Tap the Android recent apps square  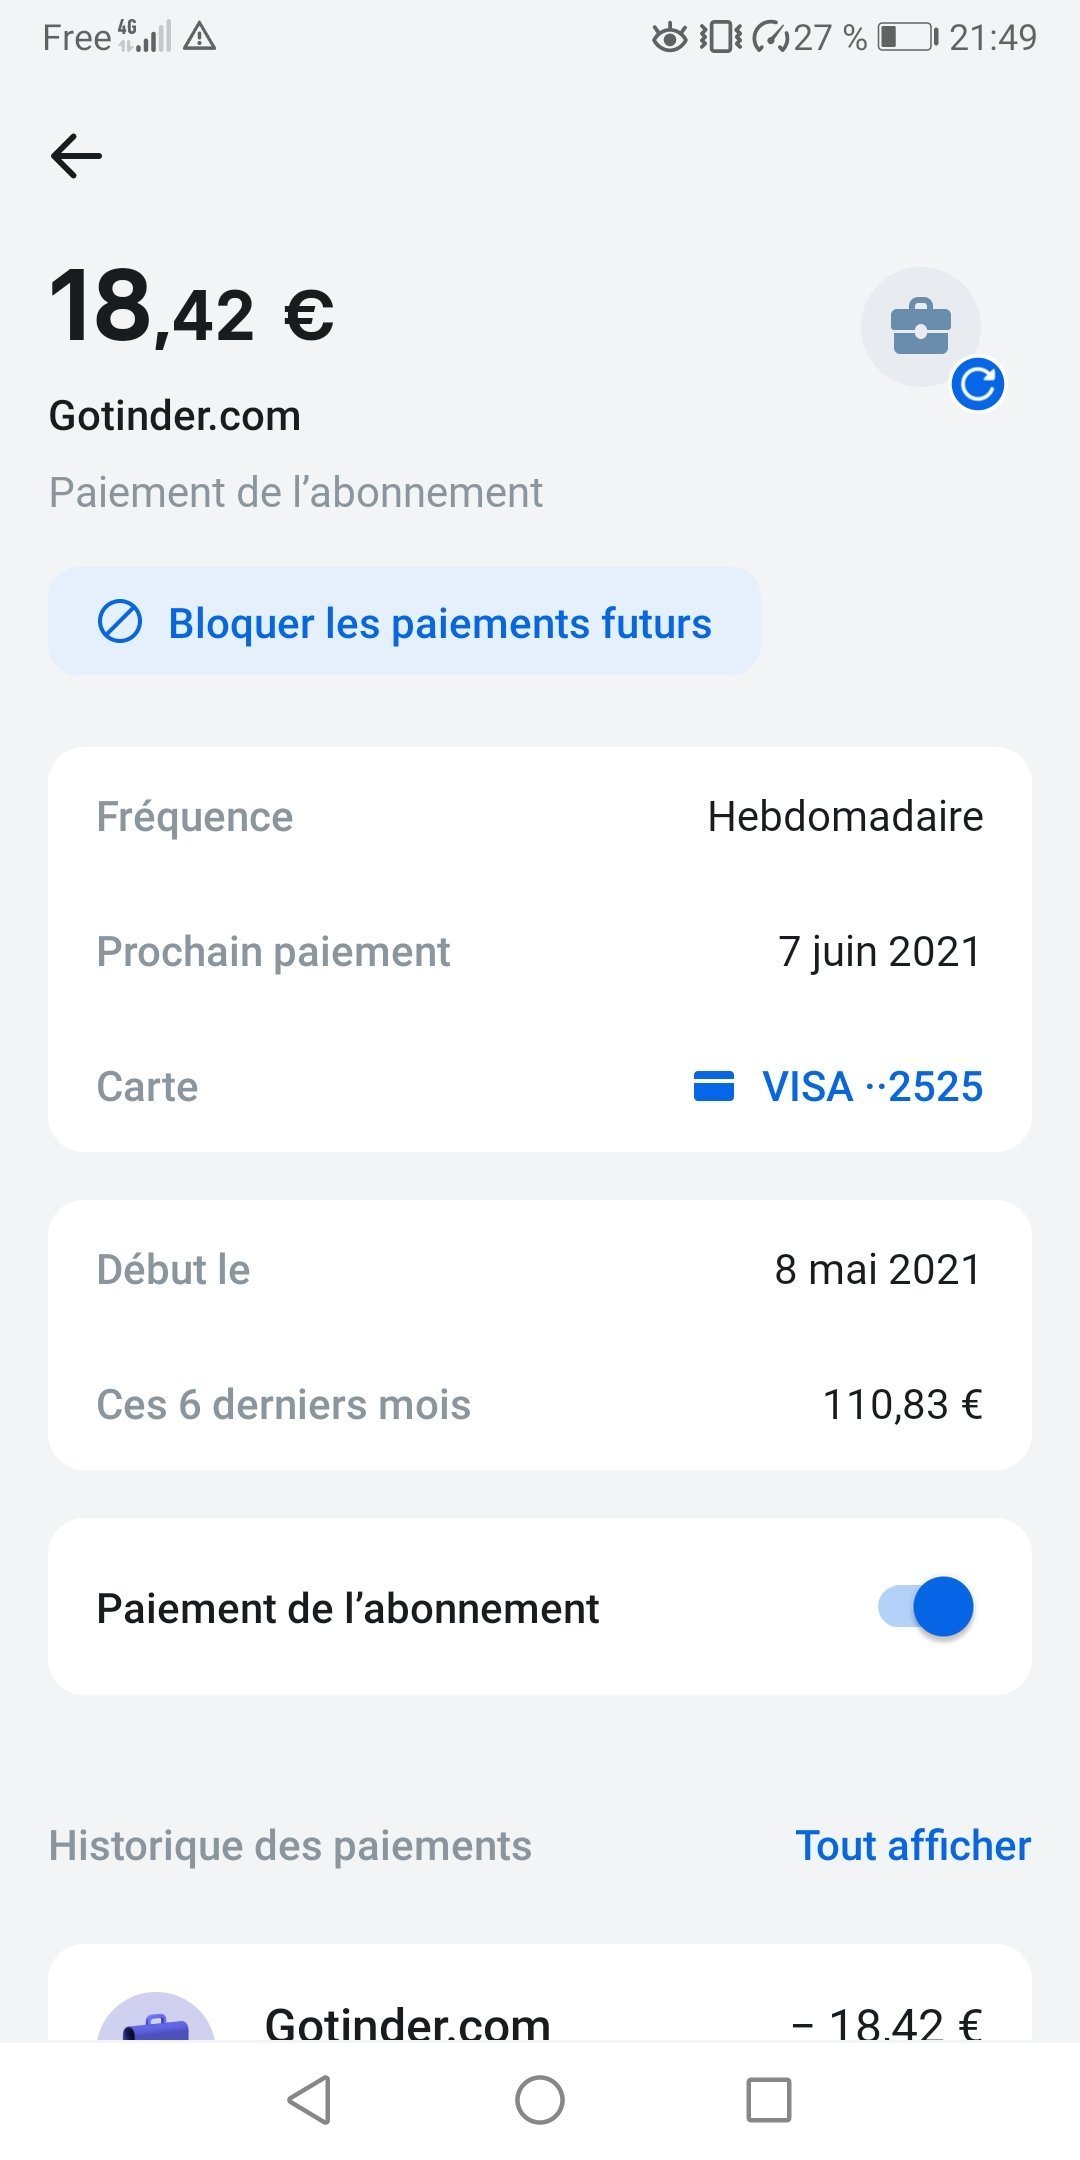pyautogui.click(x=769, y=2100)
